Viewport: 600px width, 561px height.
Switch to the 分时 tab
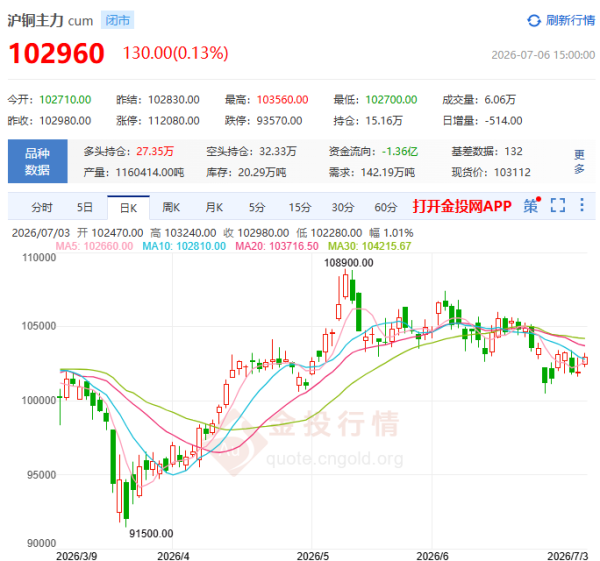42,207
